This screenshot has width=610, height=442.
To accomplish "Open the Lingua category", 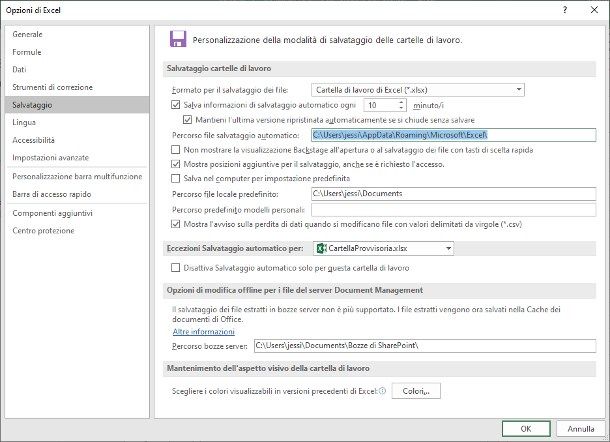I will click(77, 122).
